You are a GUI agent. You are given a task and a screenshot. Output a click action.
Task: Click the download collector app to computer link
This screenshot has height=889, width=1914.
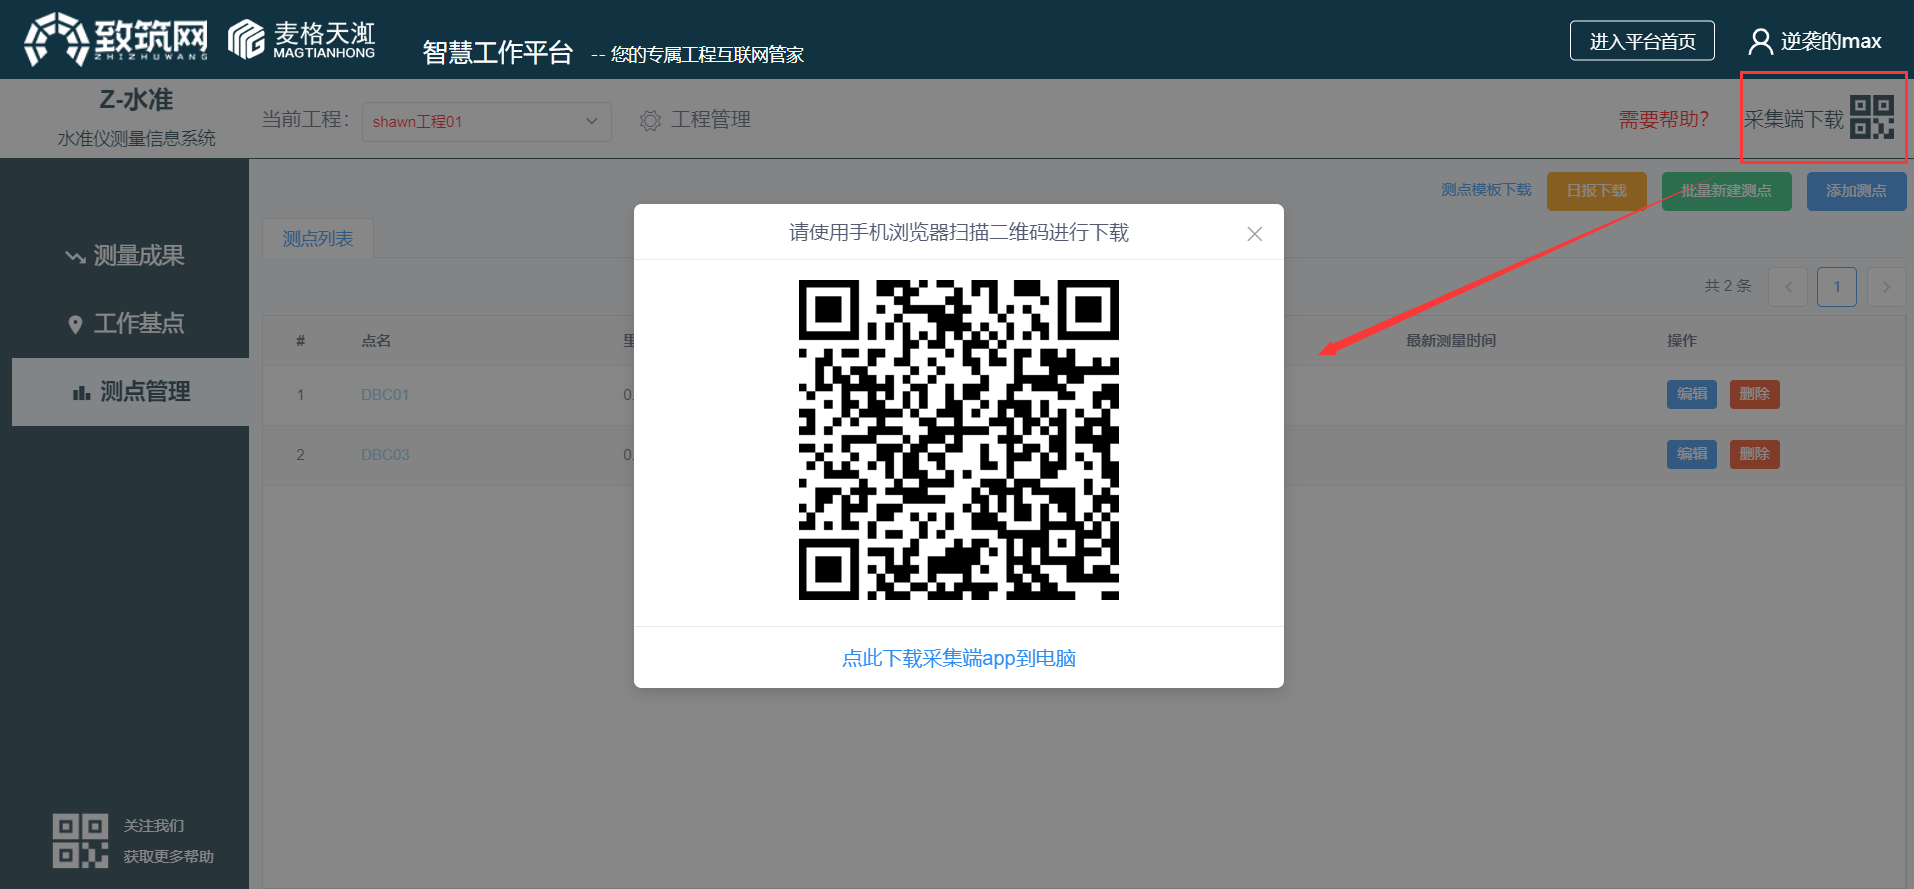point(959,658)
